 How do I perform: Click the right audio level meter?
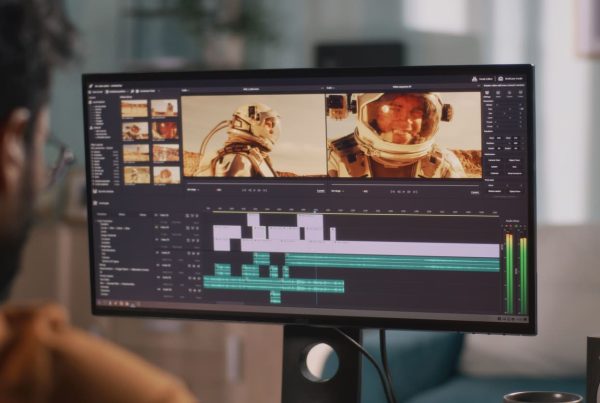coord(523,275)
